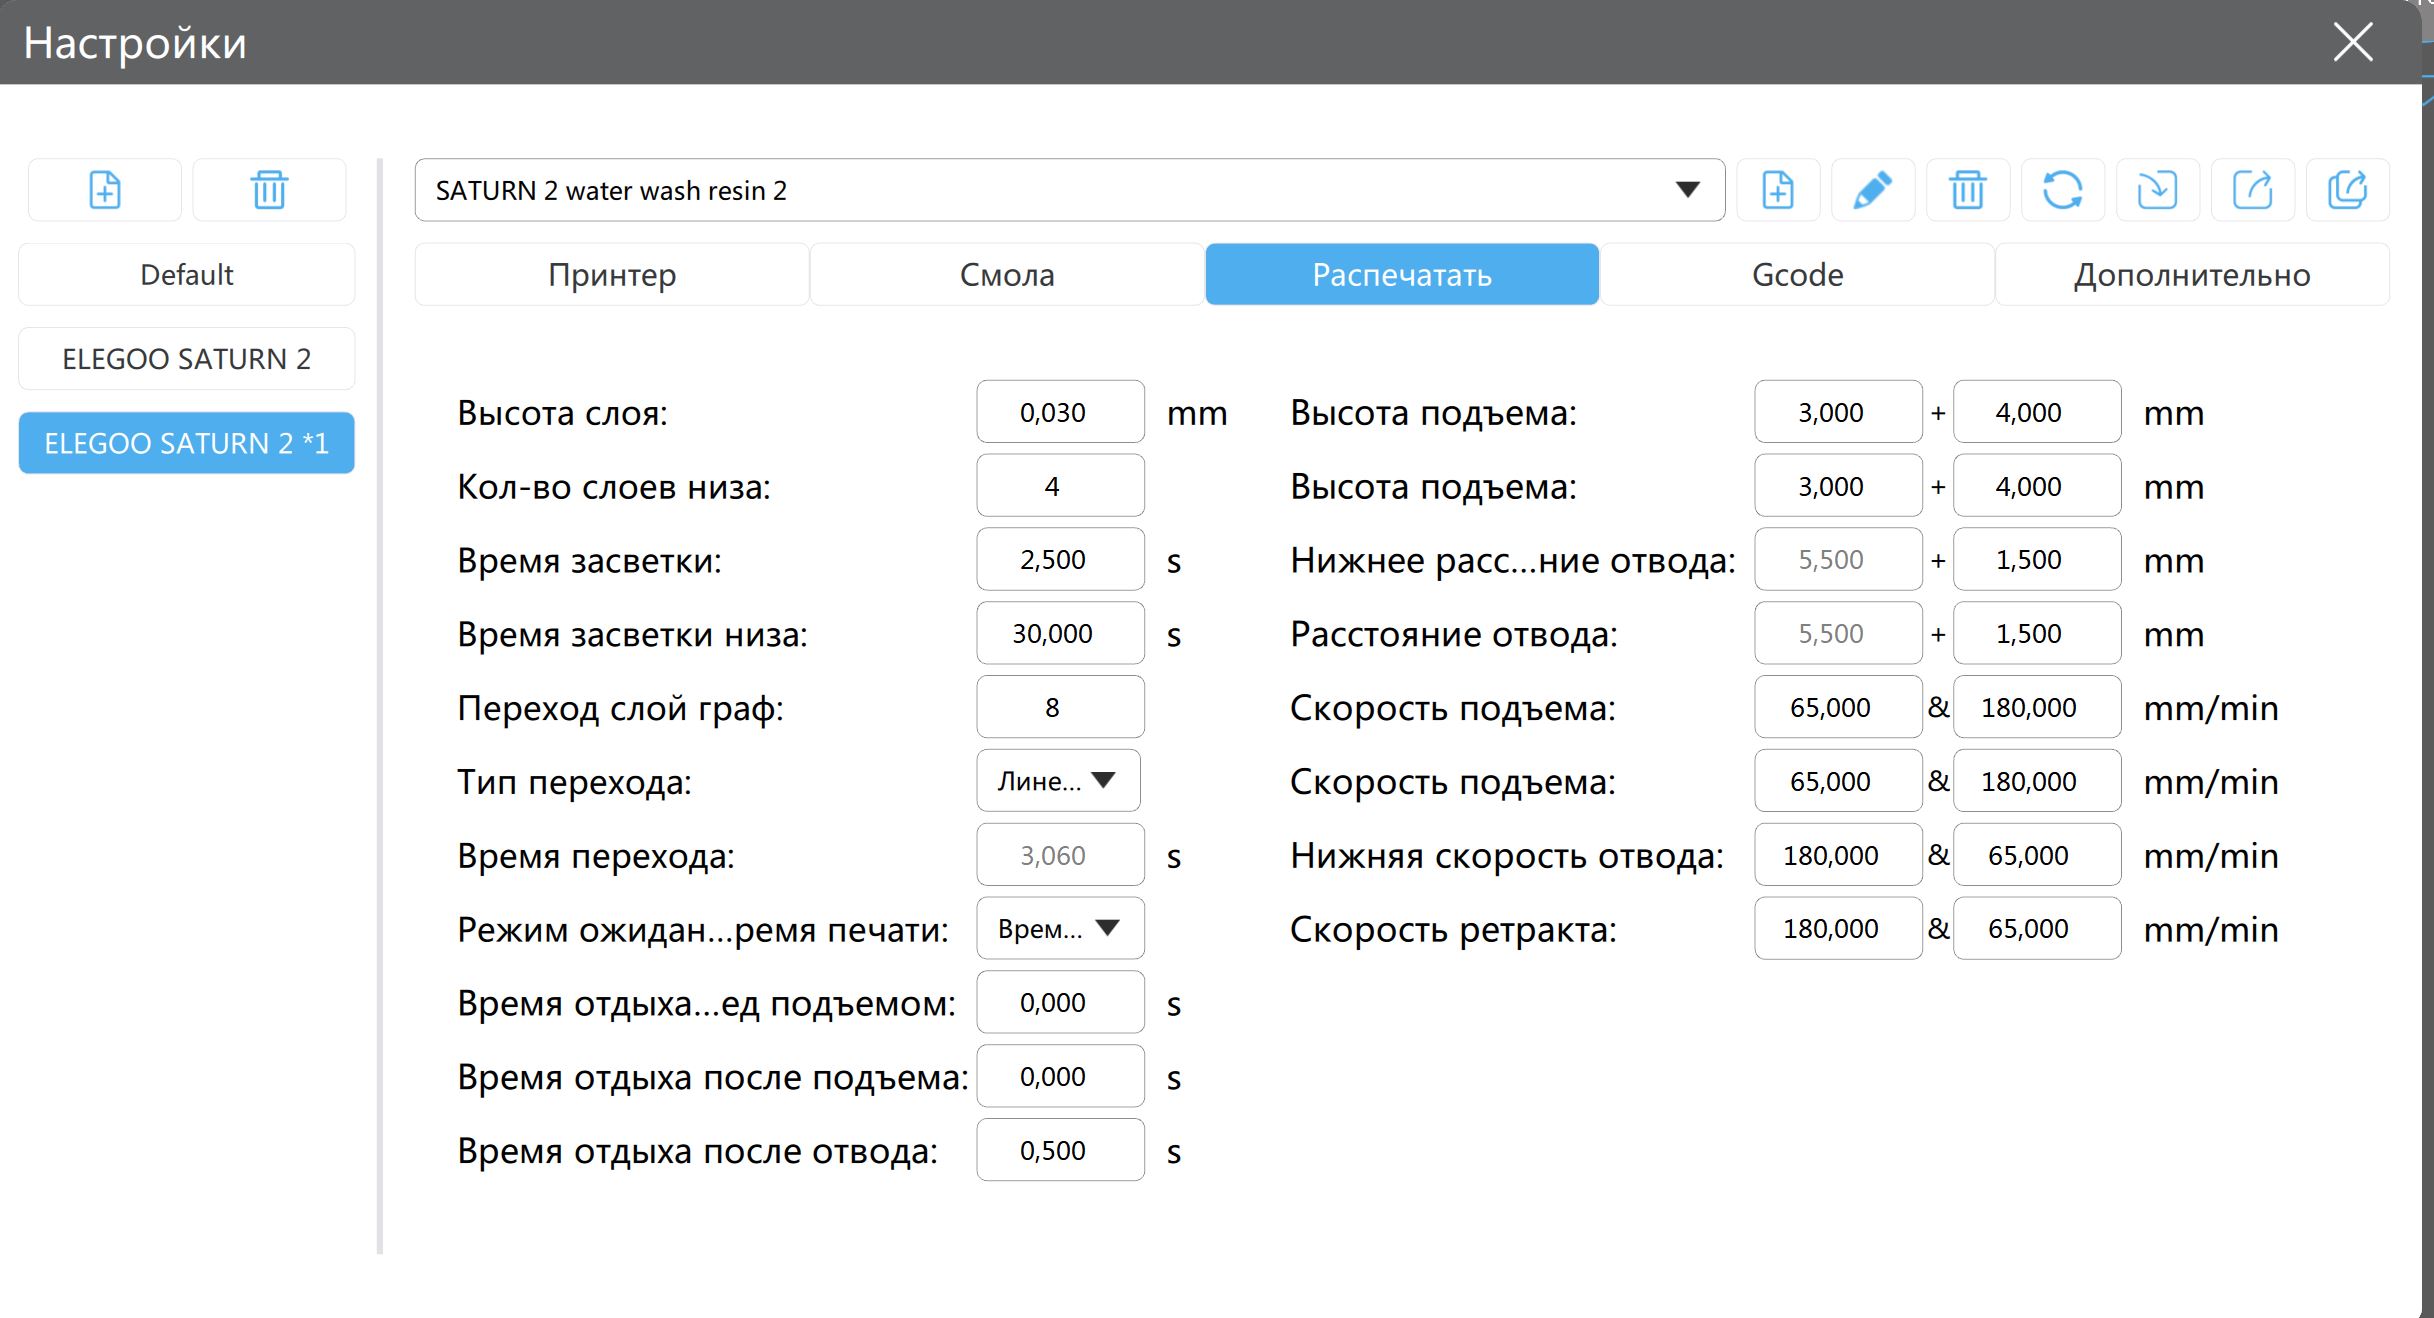Select the Default printer profile

[x=187, y=275]
